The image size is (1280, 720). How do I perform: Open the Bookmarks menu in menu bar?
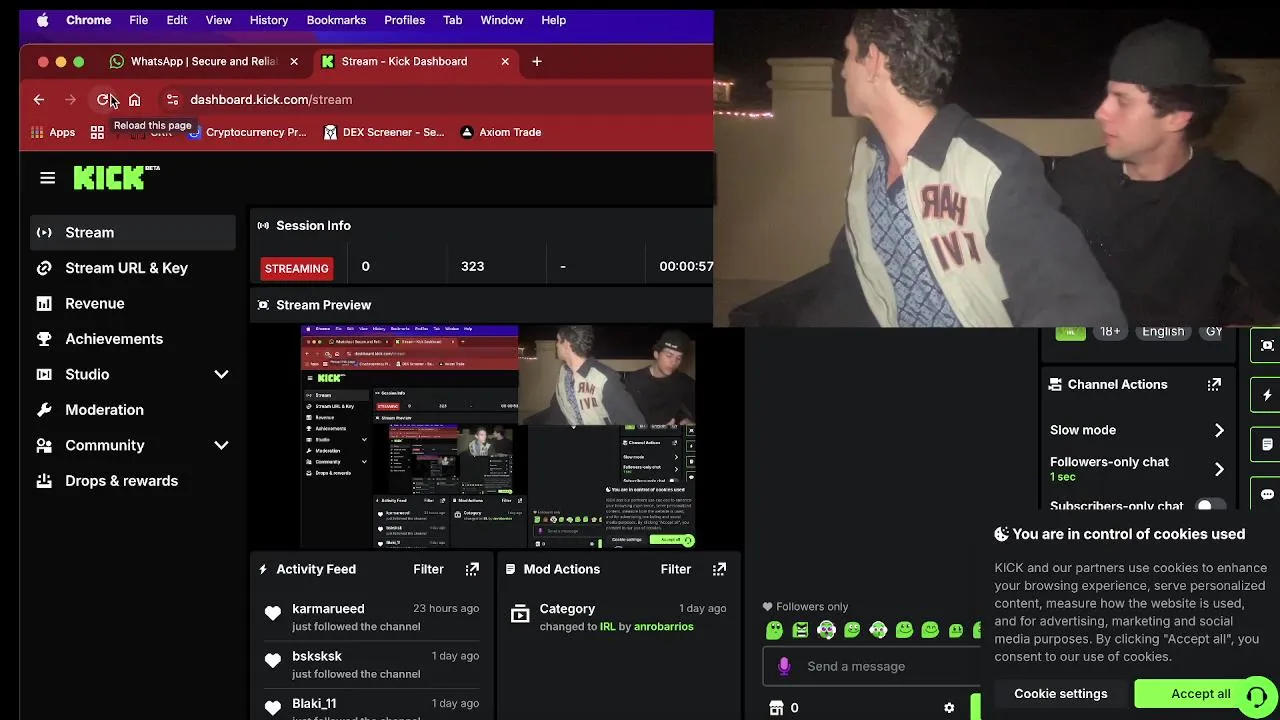pos(336,20)
